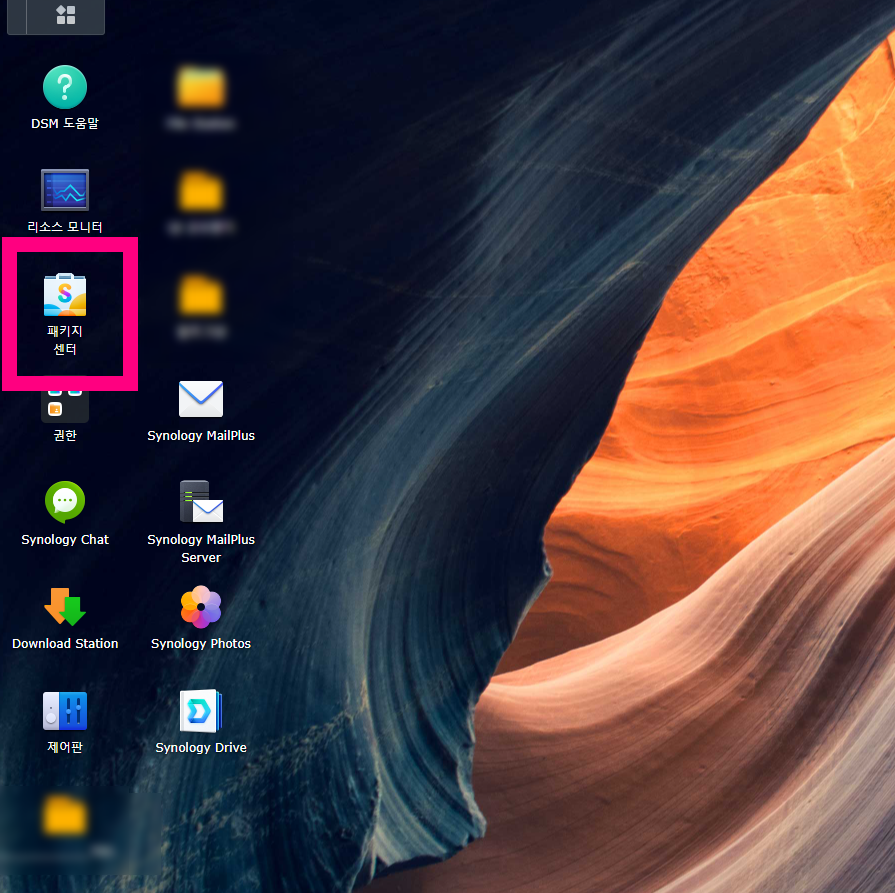Viewport: 895px width, 893px height.
Task: Open DSM 도움말 help icon
Action: click(65, 87)
